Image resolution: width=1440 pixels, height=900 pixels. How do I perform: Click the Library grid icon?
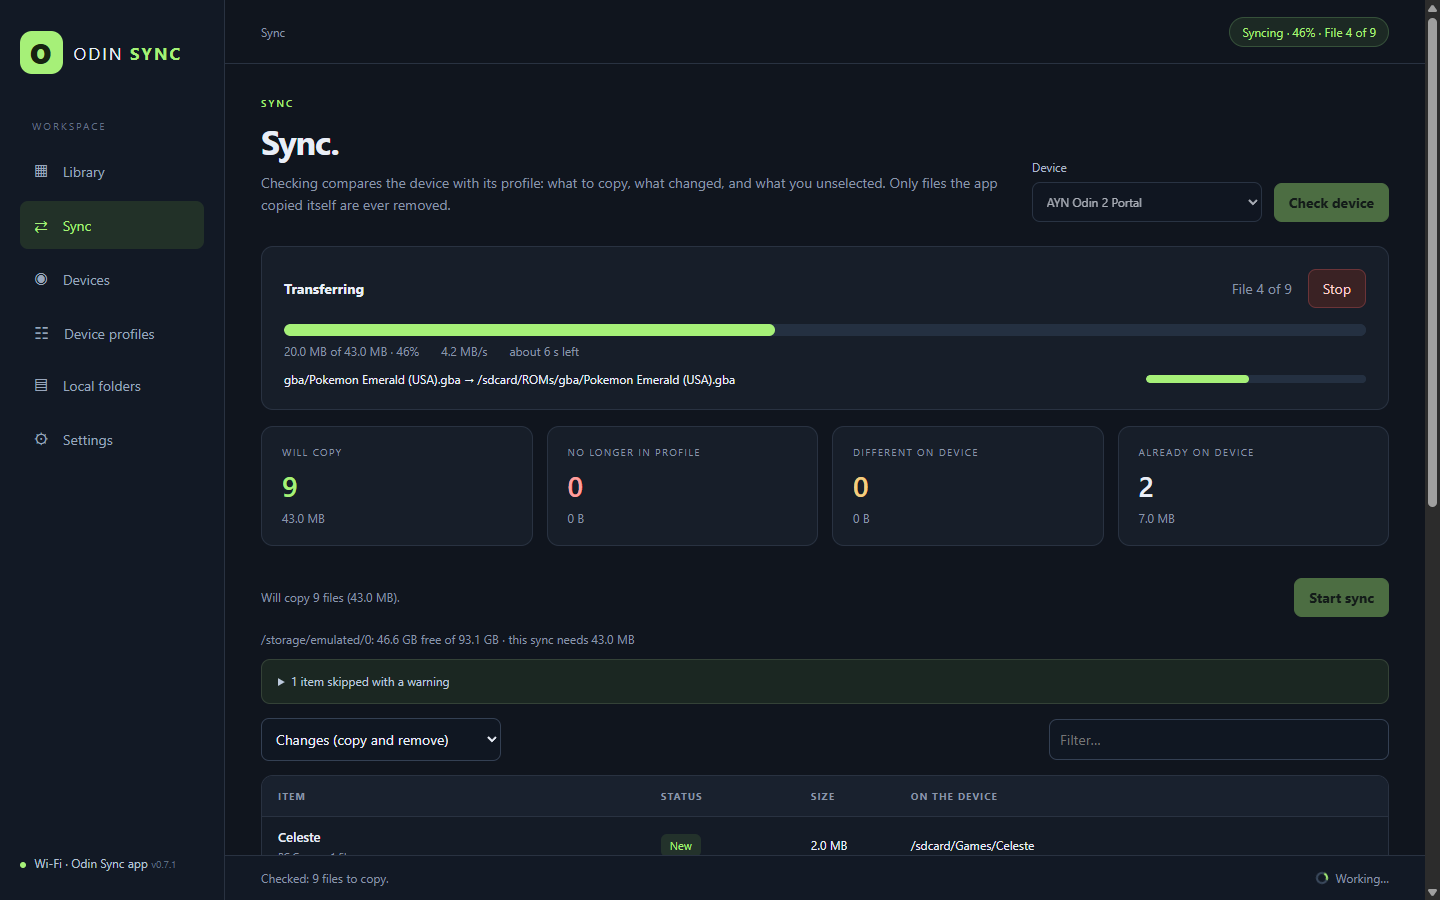pos(41,171)
